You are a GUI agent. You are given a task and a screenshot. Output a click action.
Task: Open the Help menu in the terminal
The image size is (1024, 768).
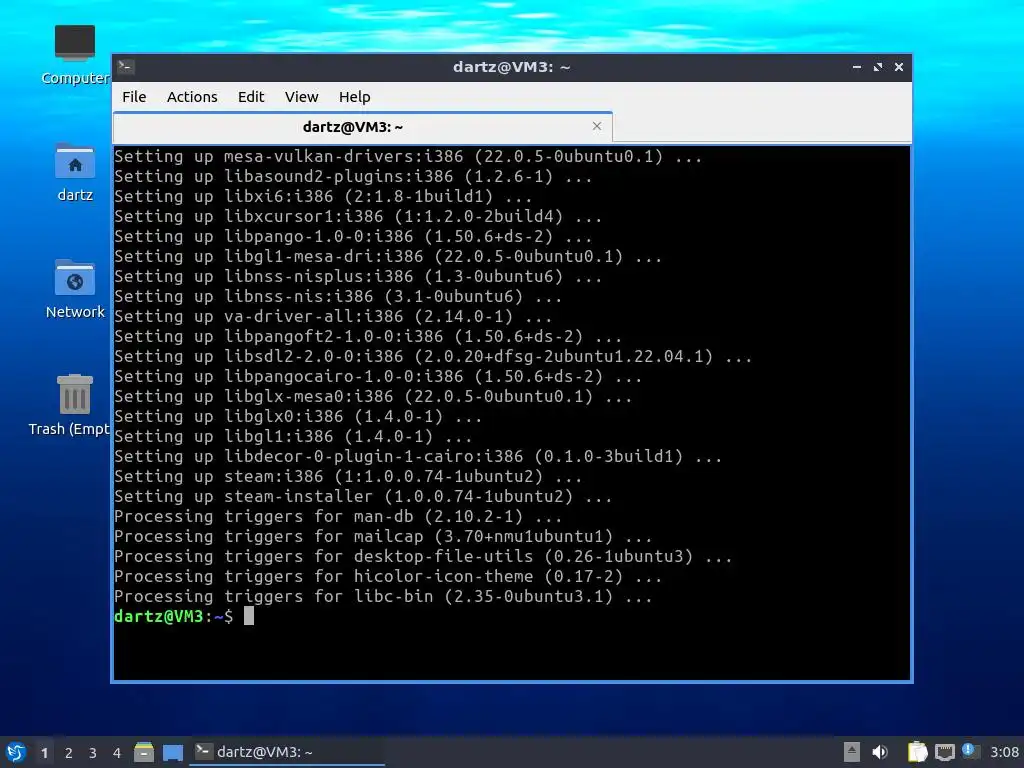[355, 97]
